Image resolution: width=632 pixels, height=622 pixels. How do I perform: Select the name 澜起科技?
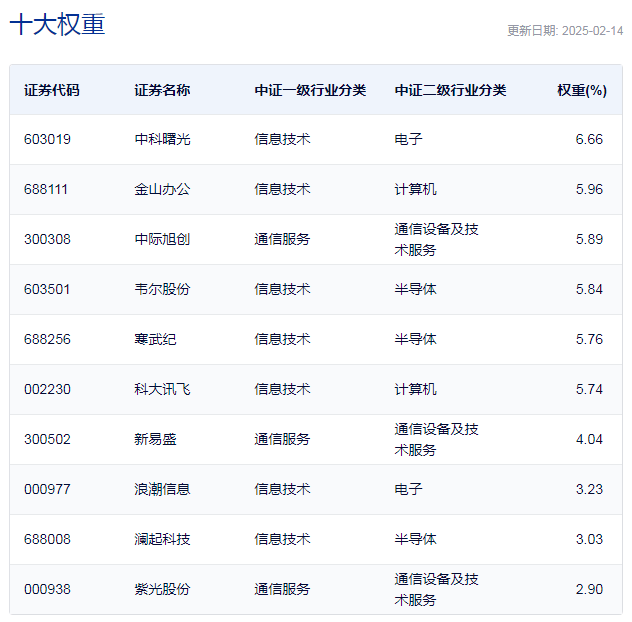tap(162, 539)
